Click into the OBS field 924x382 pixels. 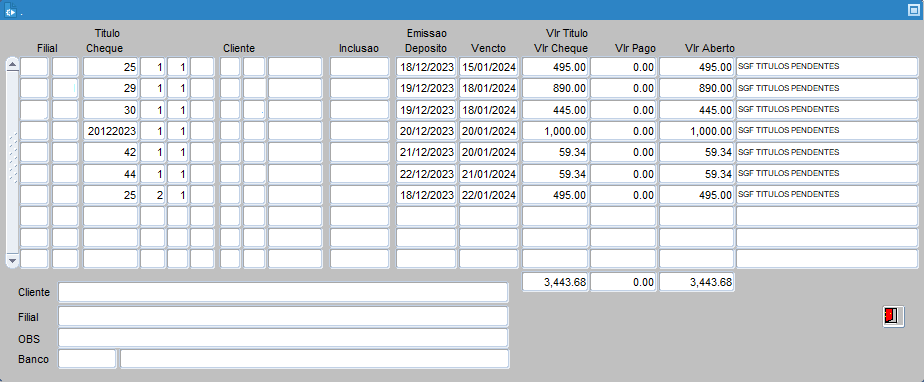[283, 338]
